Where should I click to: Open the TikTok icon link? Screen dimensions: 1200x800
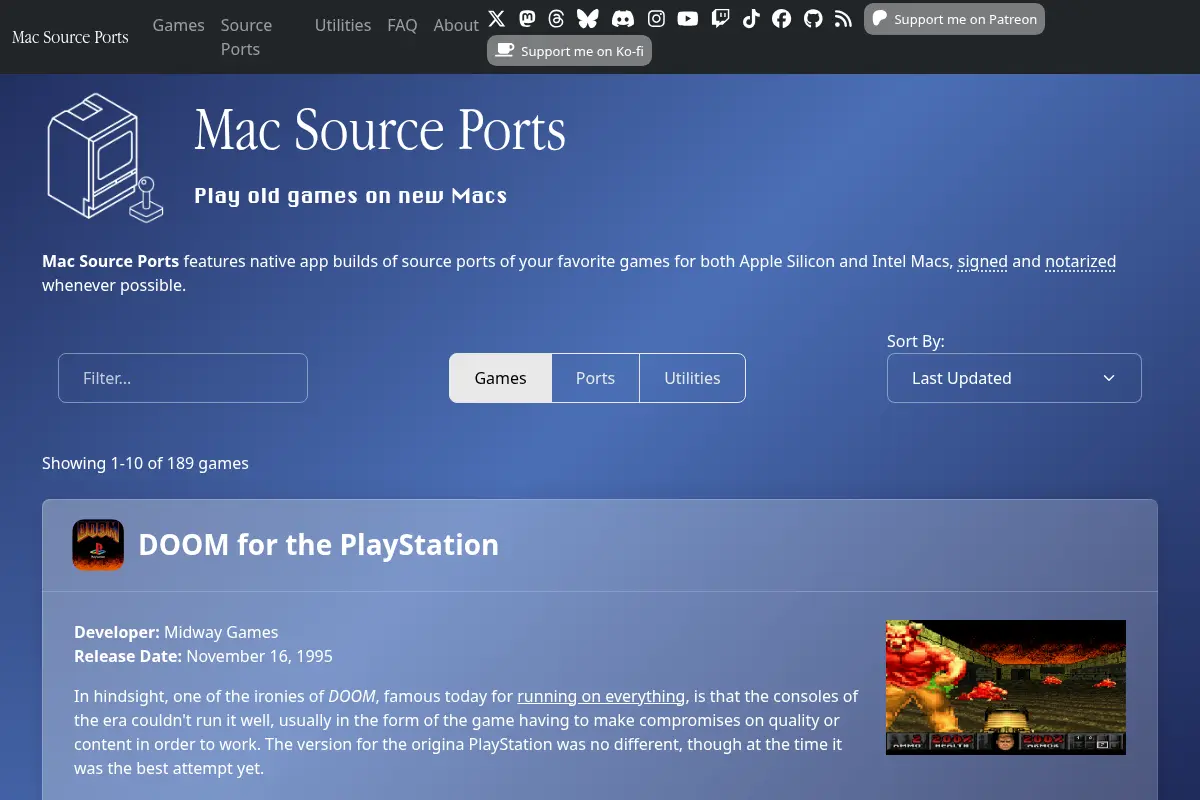[x=751, y=19]
